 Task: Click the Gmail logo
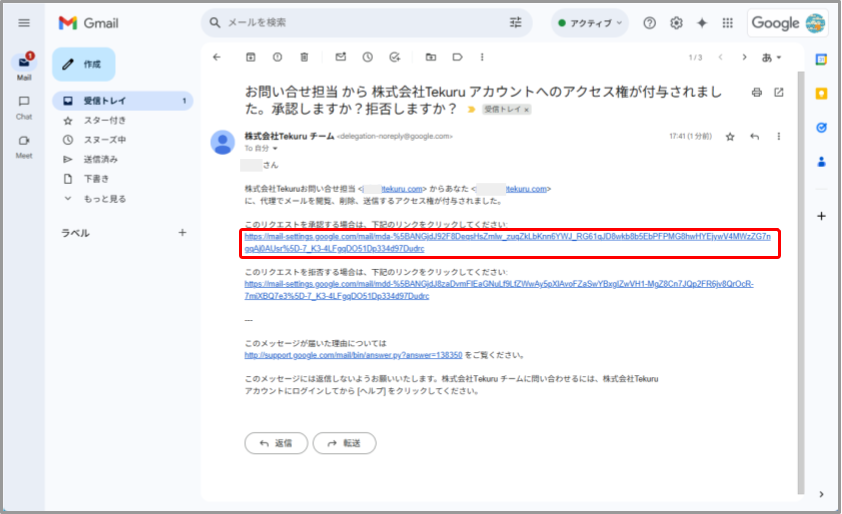click(89, 23)
